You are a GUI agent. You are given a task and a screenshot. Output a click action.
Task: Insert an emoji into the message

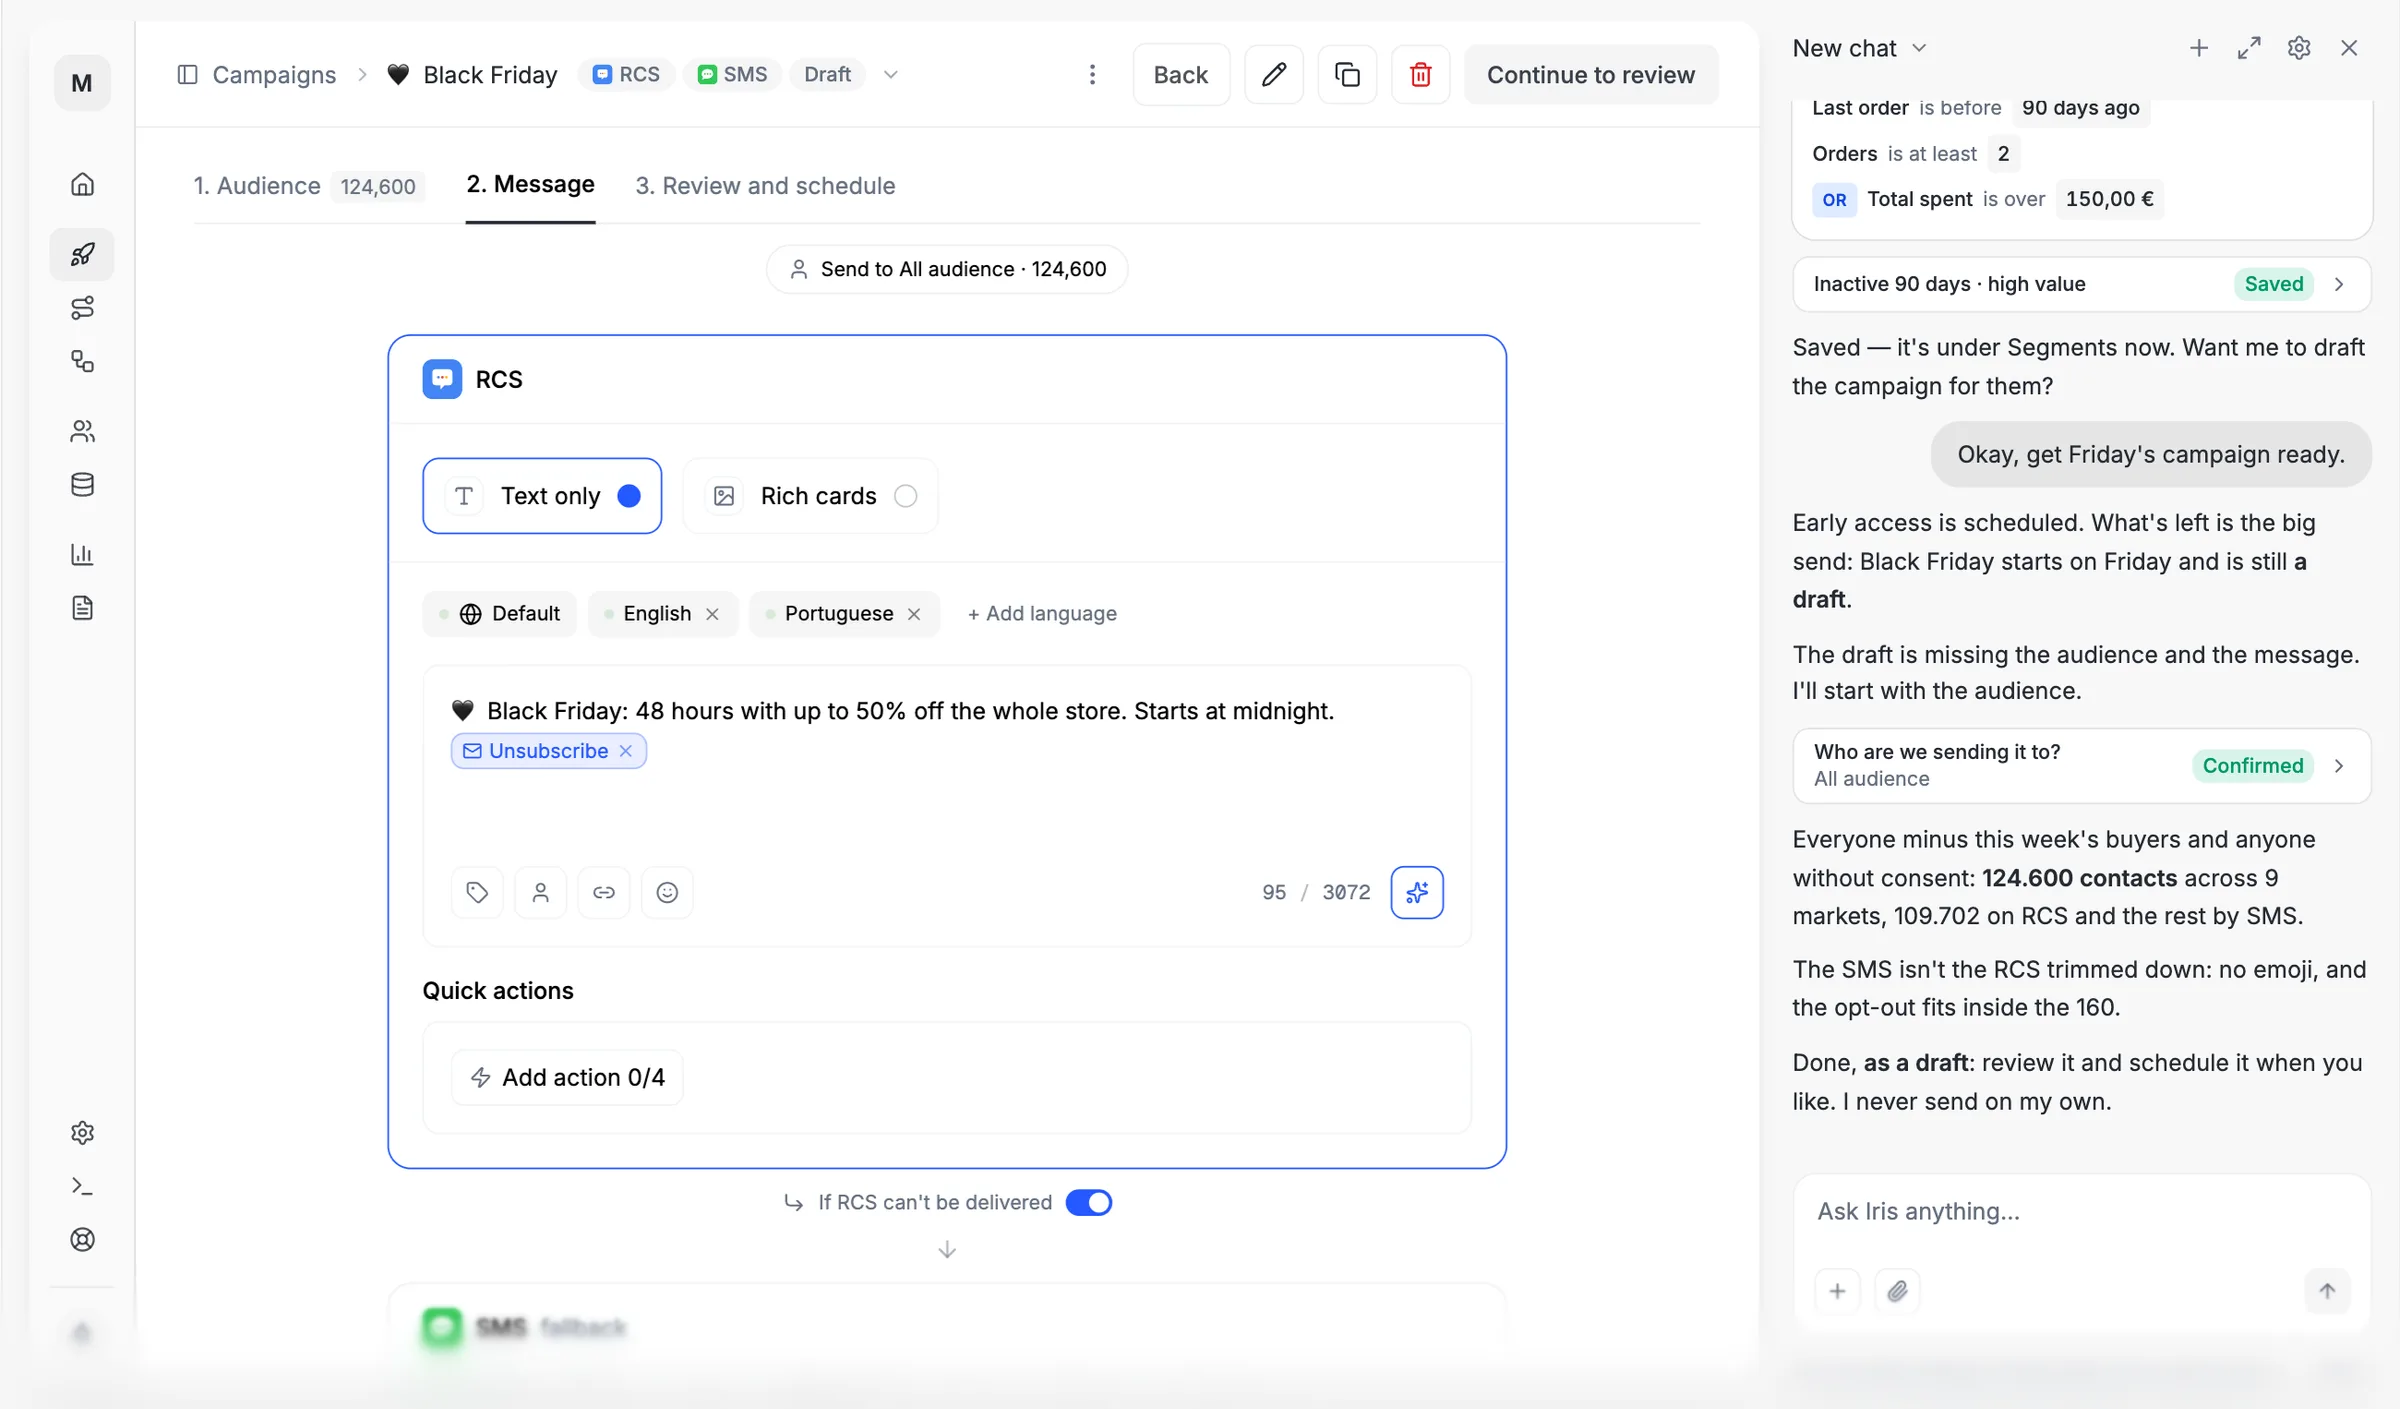coord(667,892)
